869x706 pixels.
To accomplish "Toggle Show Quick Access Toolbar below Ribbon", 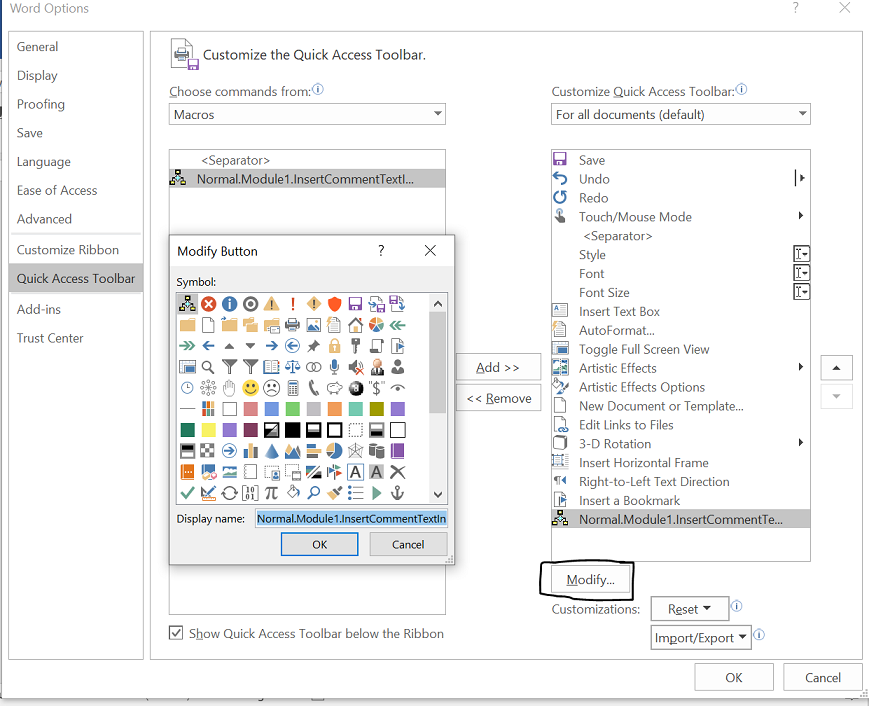I will point(176,633).
